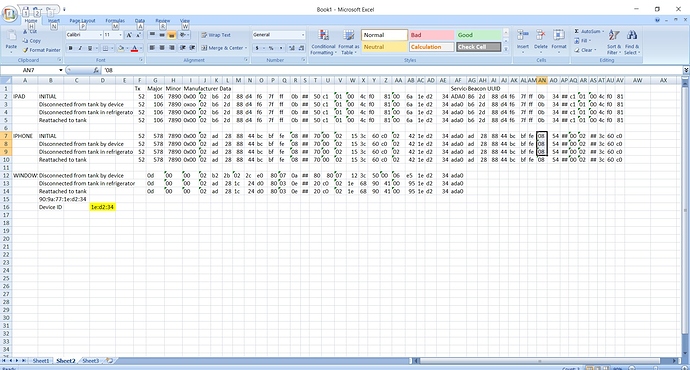Decrease font size with Shrink Font

pos(138,35)
